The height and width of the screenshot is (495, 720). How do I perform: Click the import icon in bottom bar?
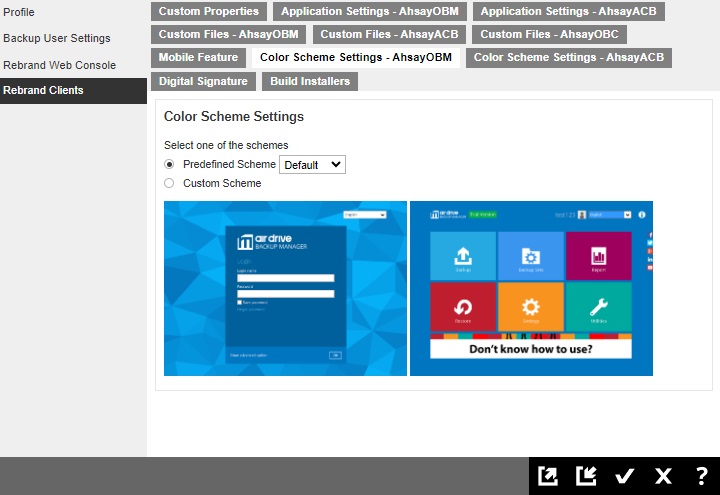586,476
